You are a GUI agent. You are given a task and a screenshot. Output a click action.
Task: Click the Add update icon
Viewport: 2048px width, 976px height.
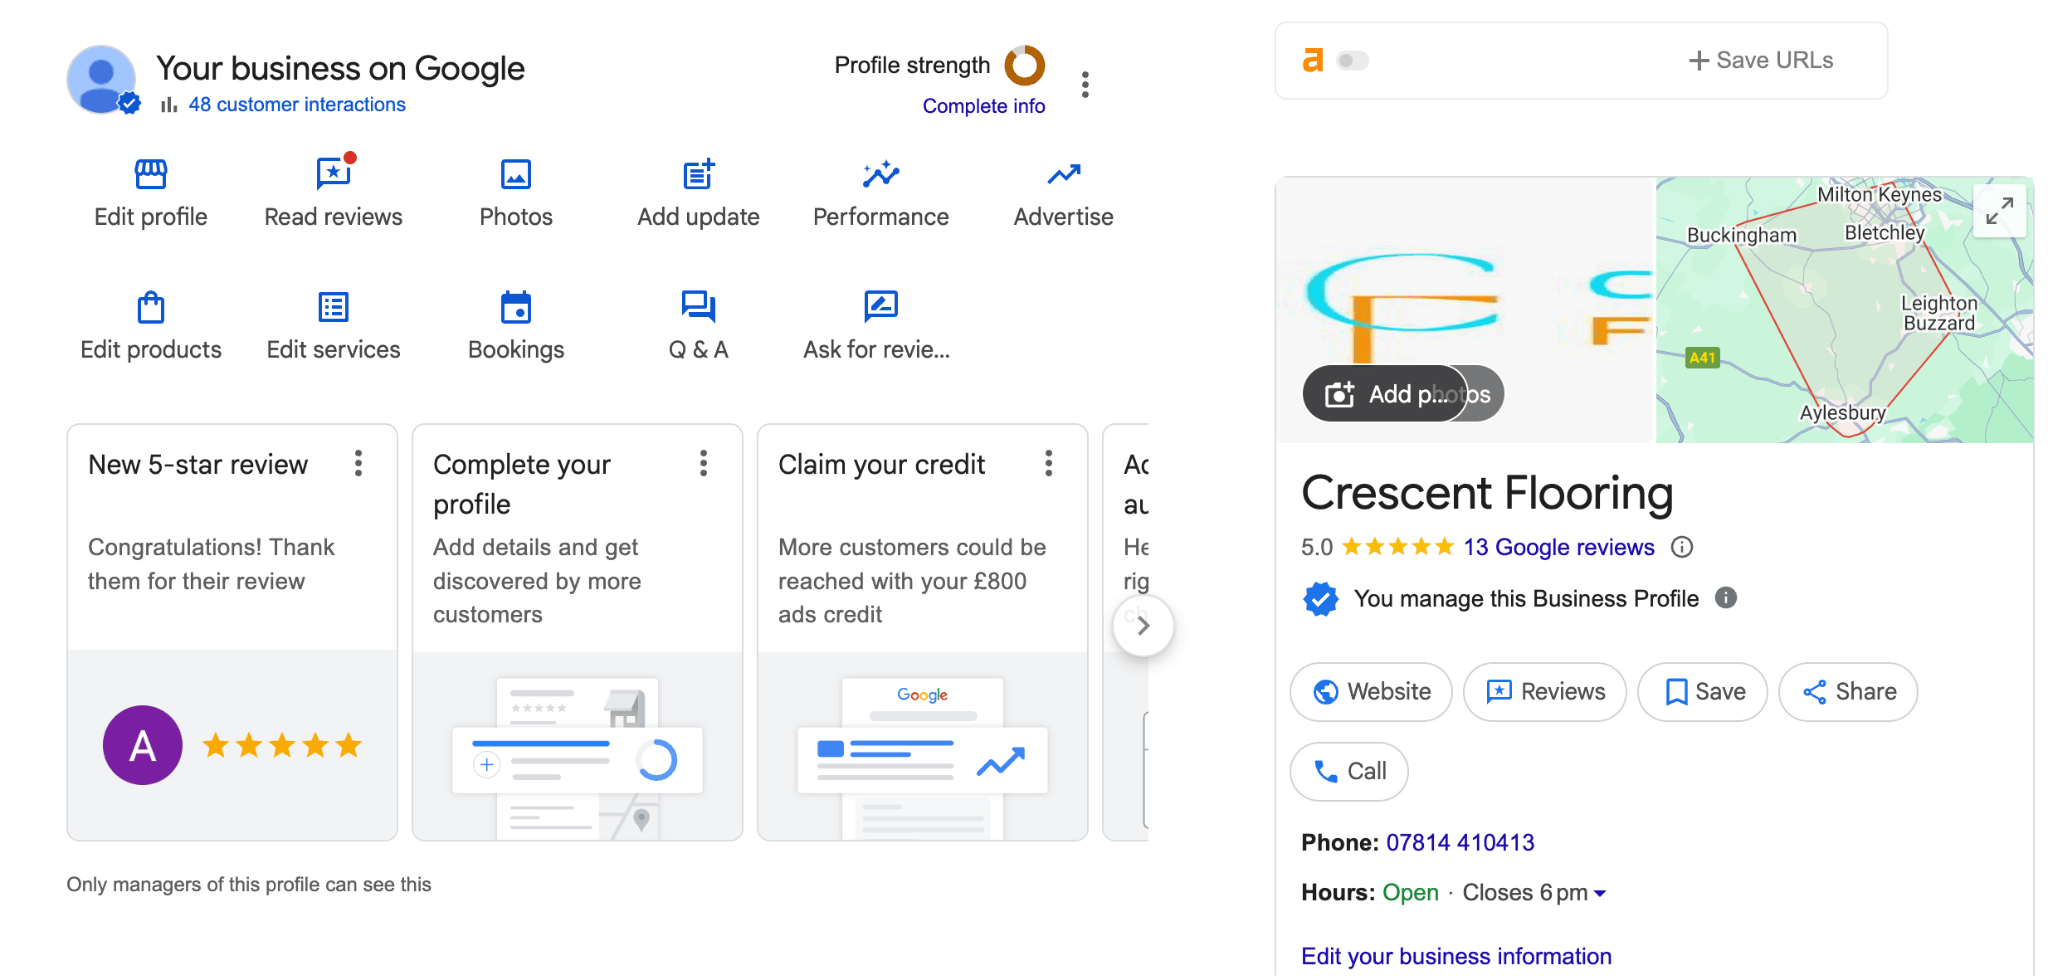pos(699,174)
